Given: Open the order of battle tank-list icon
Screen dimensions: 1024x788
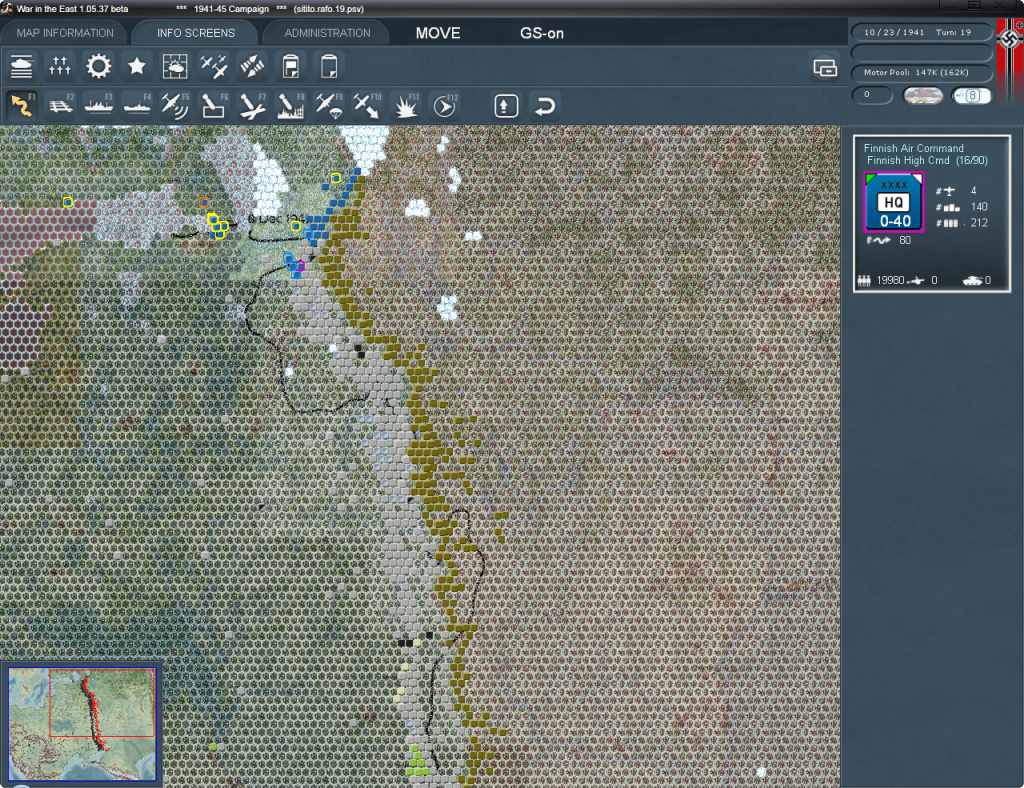Looking at the screenshot, I should coord(22,67).
